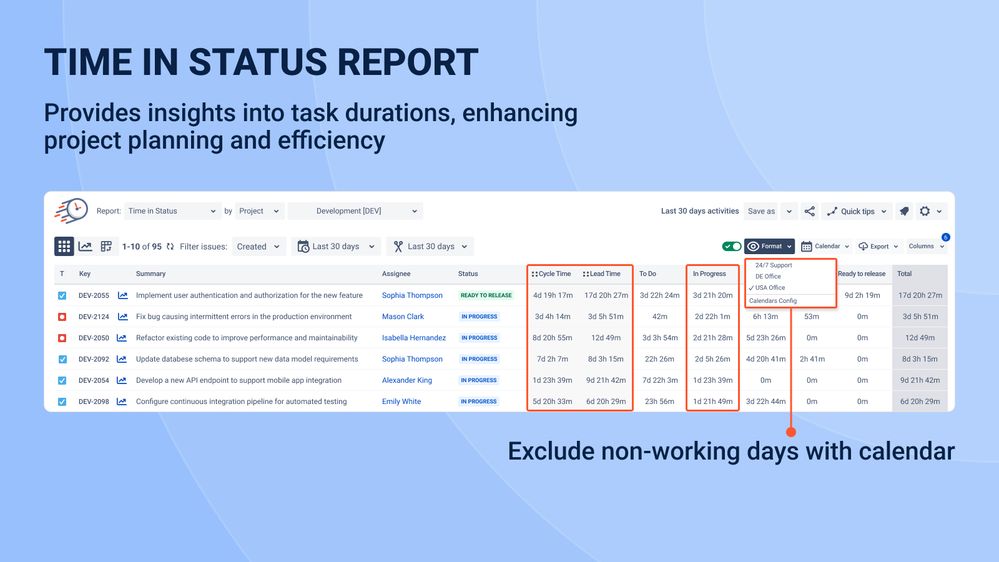Open Sophia Thompson link on DEV-2055 row
The height and width of the screenshot is (562, 999).
[412, 295]
